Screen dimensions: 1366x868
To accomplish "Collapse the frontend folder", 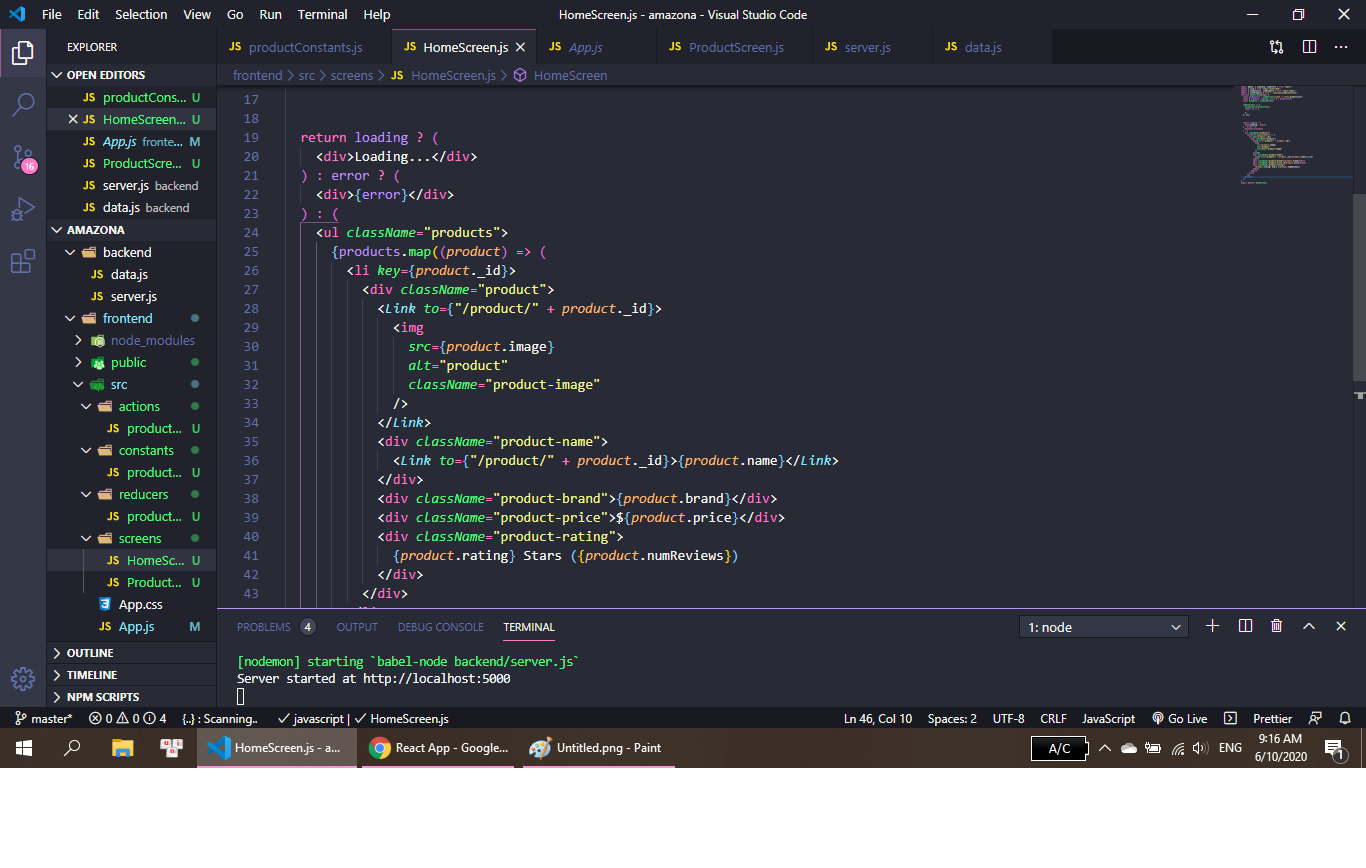I will pyautogui.click(x=131, y=318).
